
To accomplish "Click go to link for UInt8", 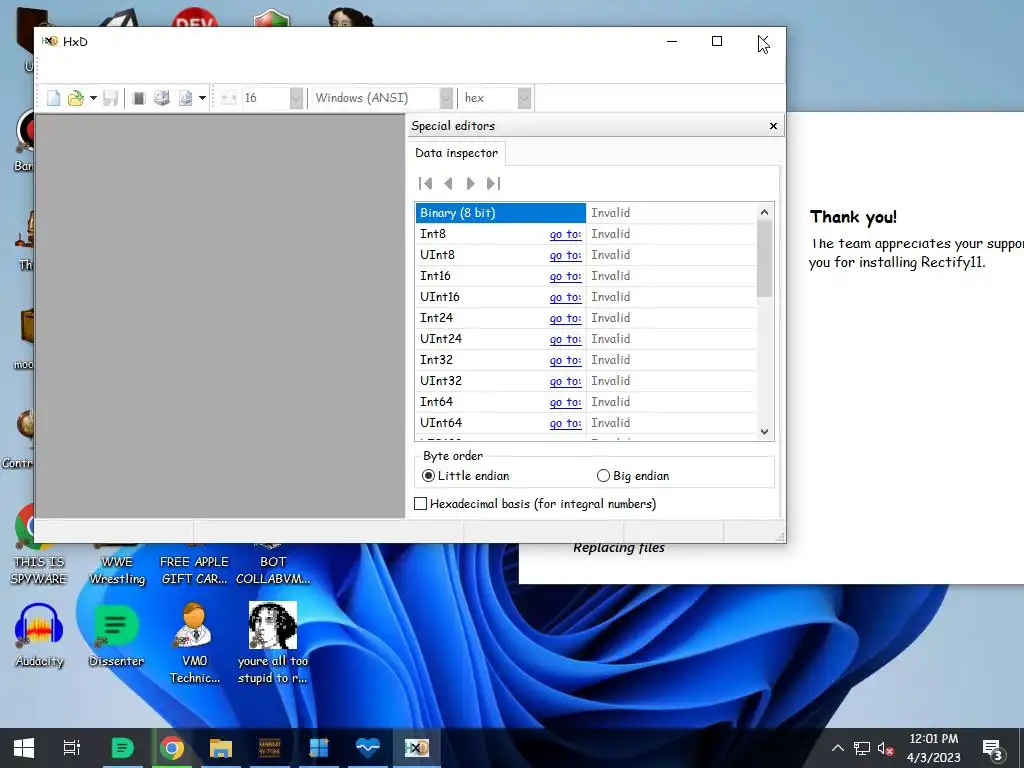I will (566, 255).
